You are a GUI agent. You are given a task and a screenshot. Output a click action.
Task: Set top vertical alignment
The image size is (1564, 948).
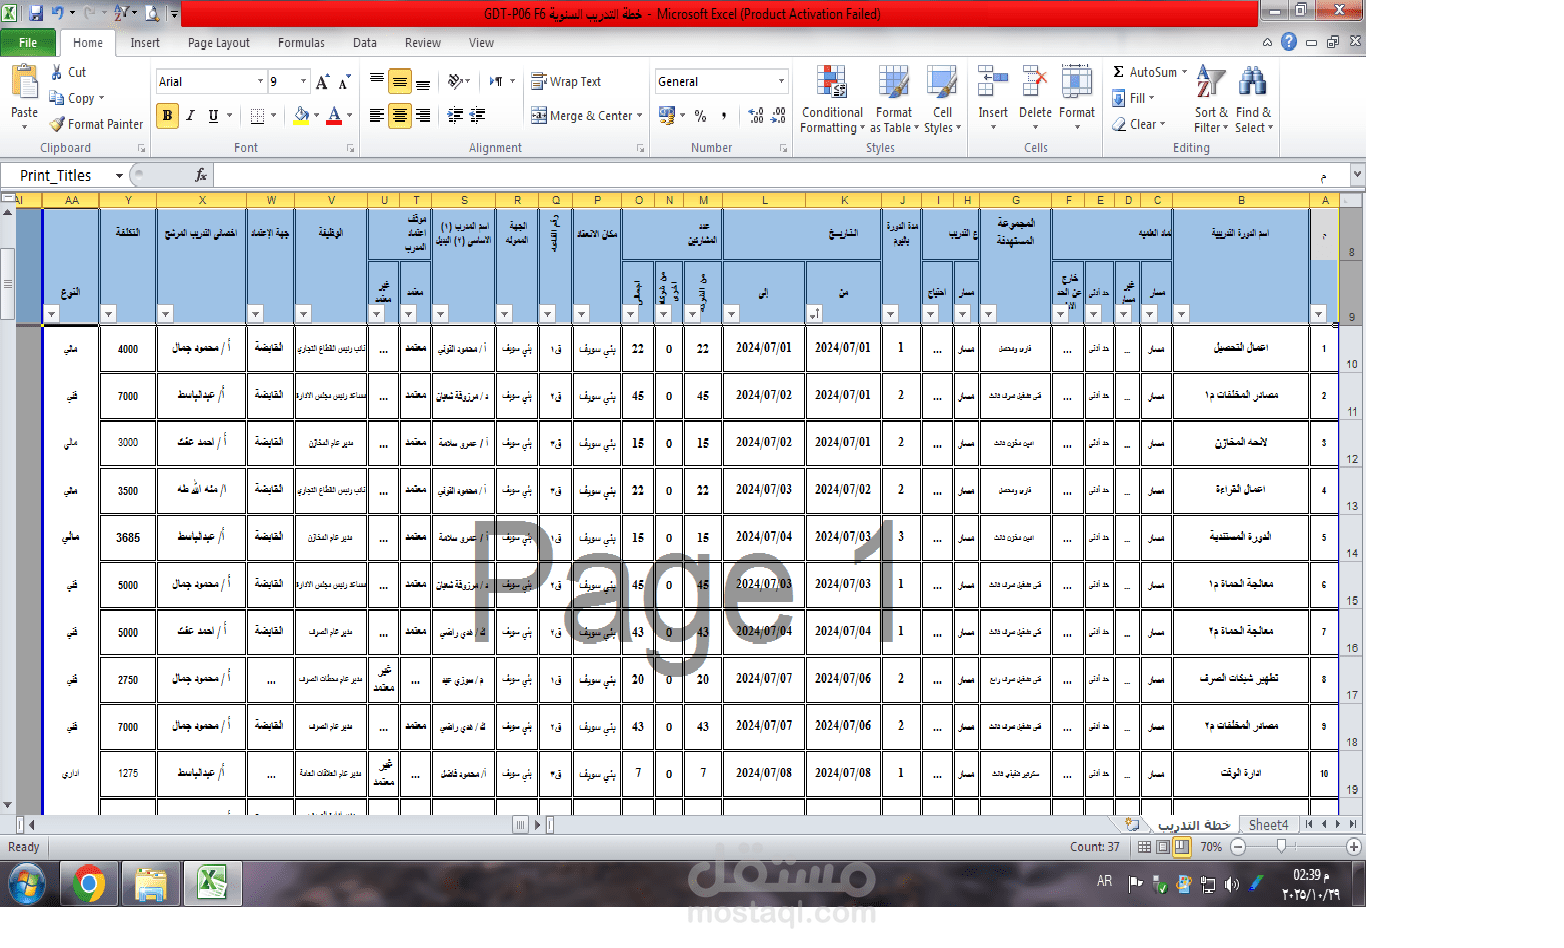point(377,81)
